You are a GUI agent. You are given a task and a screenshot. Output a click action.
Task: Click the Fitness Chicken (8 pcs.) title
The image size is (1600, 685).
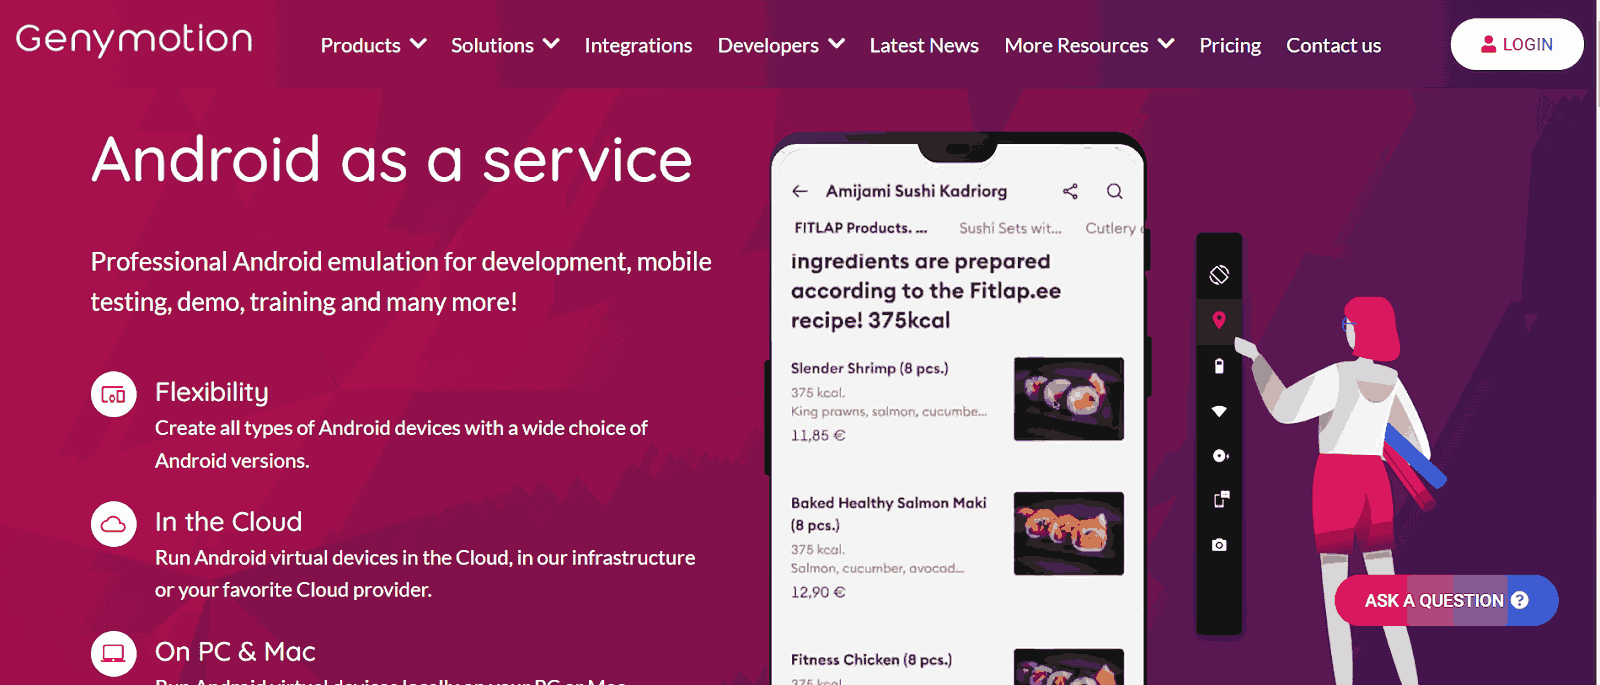click(871, 660)
